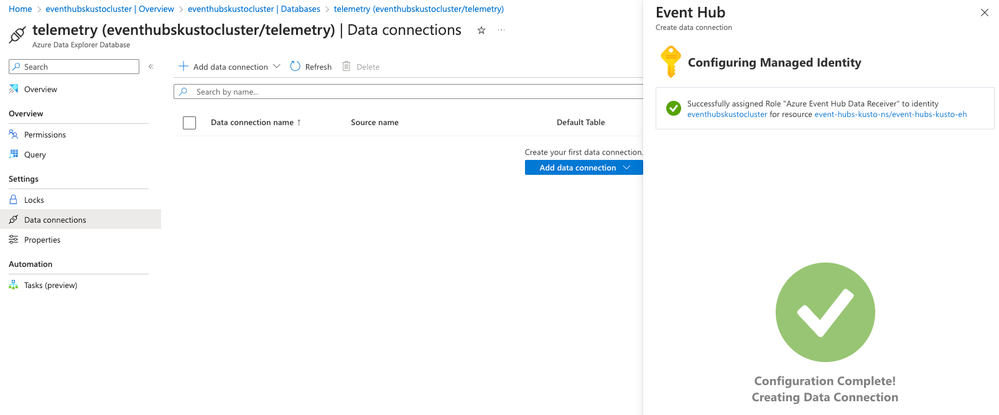The image size is (999, 415).
Task: Click the 'Configuring Managed Identity' heading
Action: point(775,62)
